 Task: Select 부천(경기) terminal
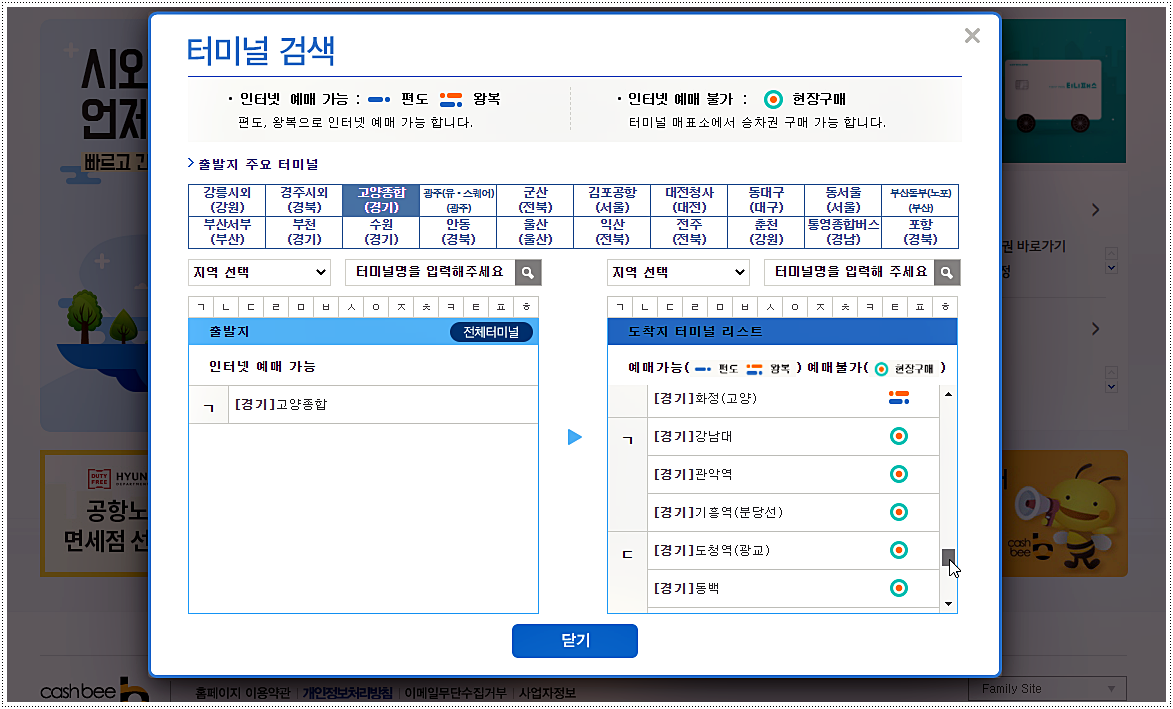pos(304,233)
